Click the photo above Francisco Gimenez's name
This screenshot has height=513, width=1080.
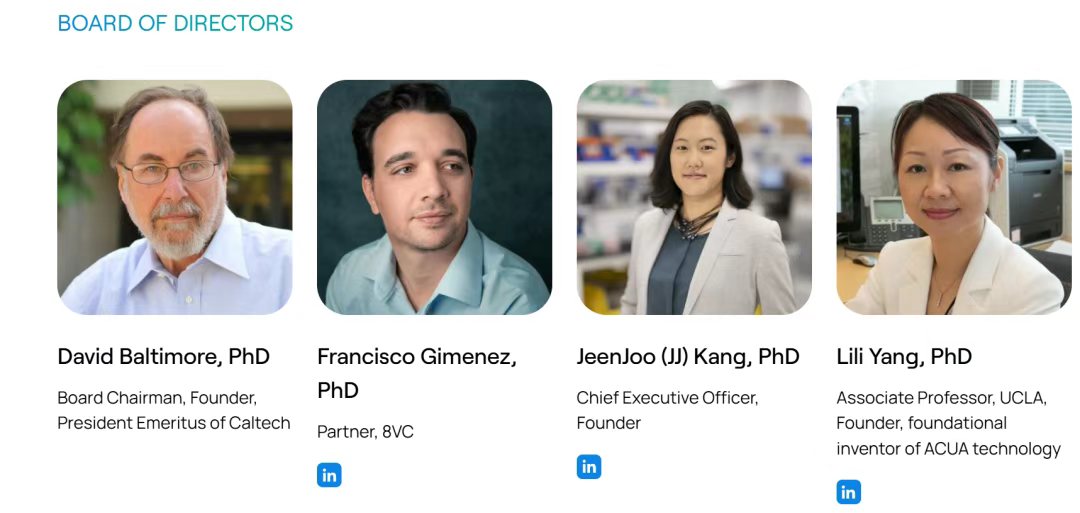(434, 197)
